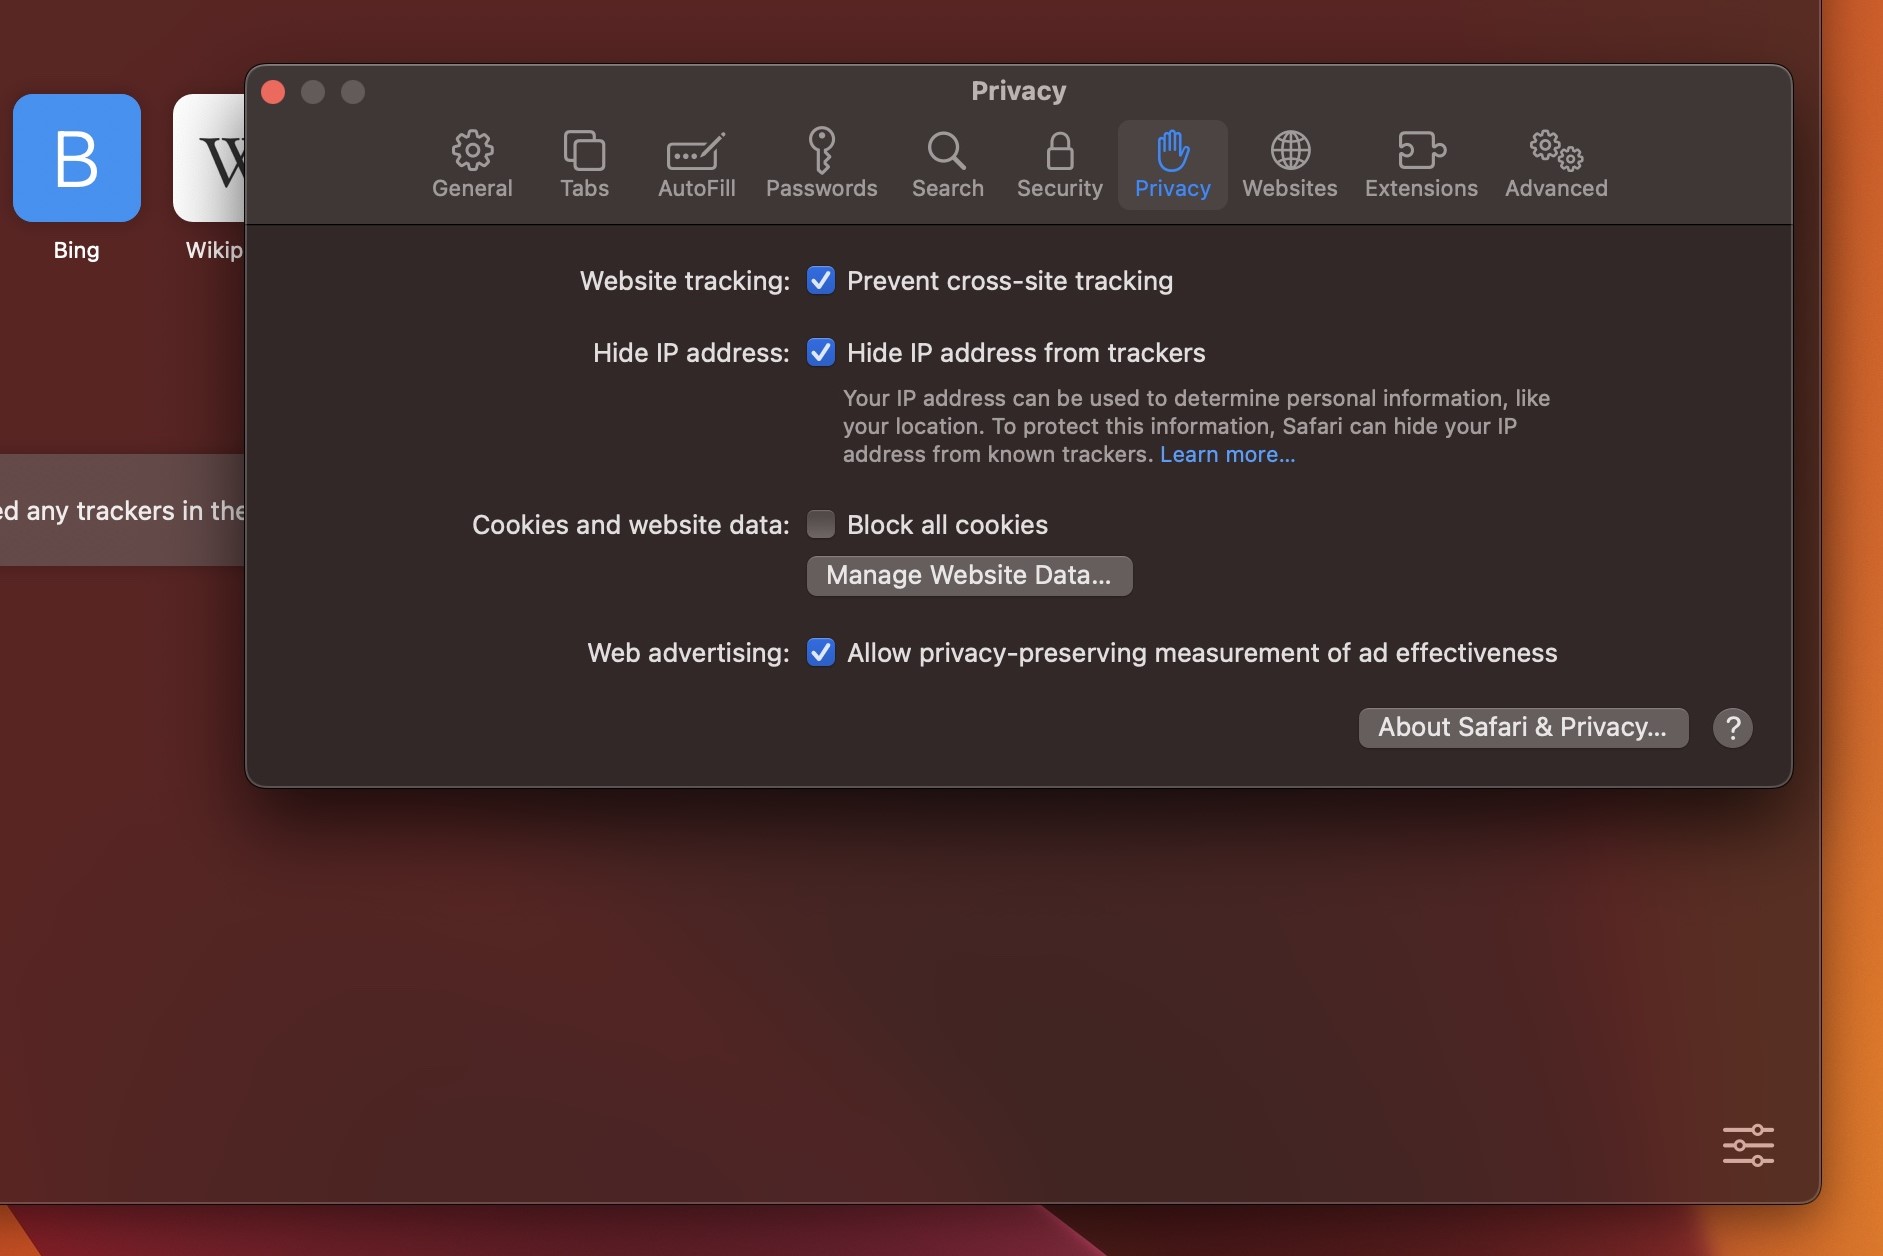Click the help question mark button
Viewport: 1883px width, 1256px height.
(1732, 728)
